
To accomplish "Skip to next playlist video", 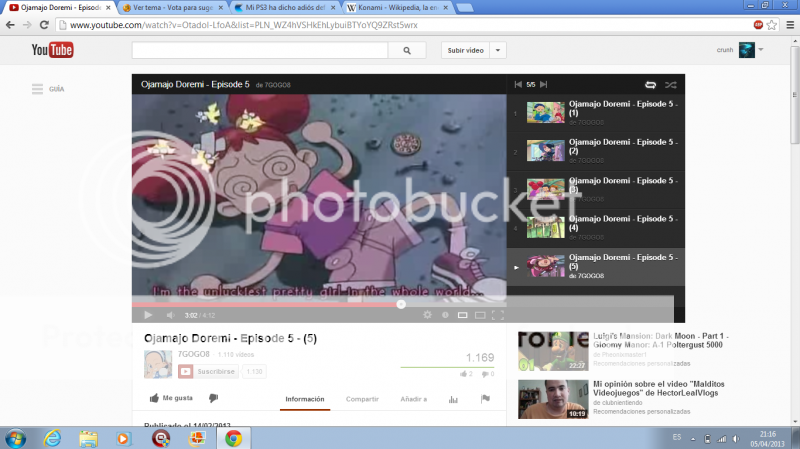I will [544, 84].
